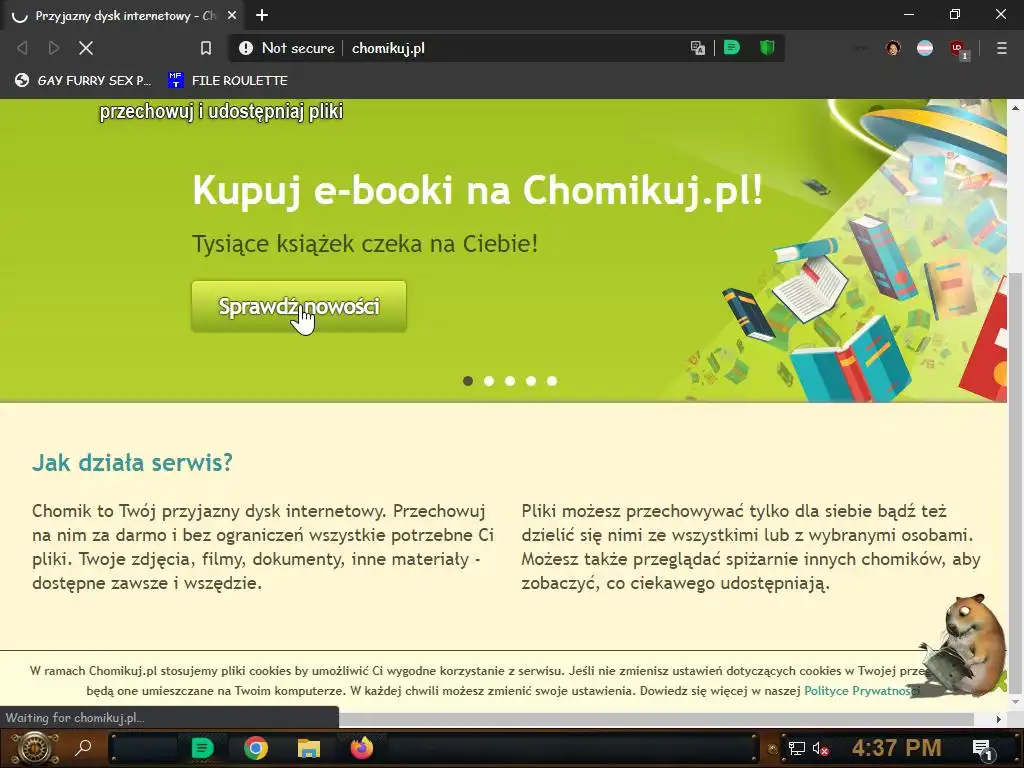Click the Jak działa serwis? heading
This screenshot has height=768, width=1024.
[x=133, y=462]
